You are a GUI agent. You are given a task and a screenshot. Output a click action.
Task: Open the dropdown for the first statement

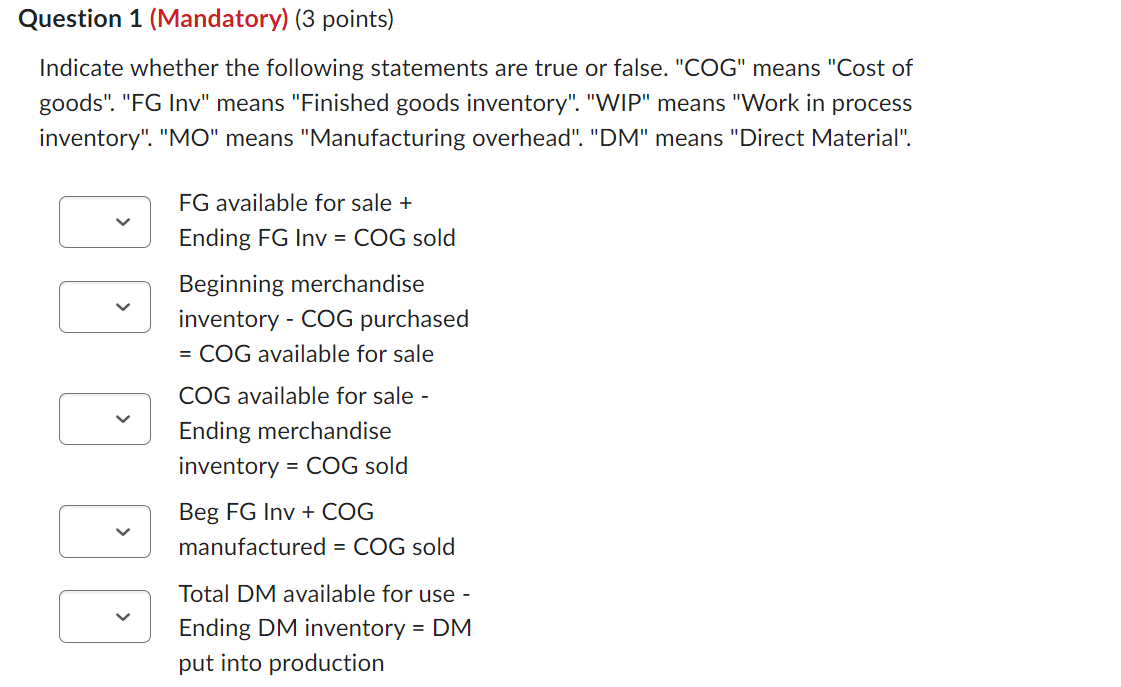104,221
